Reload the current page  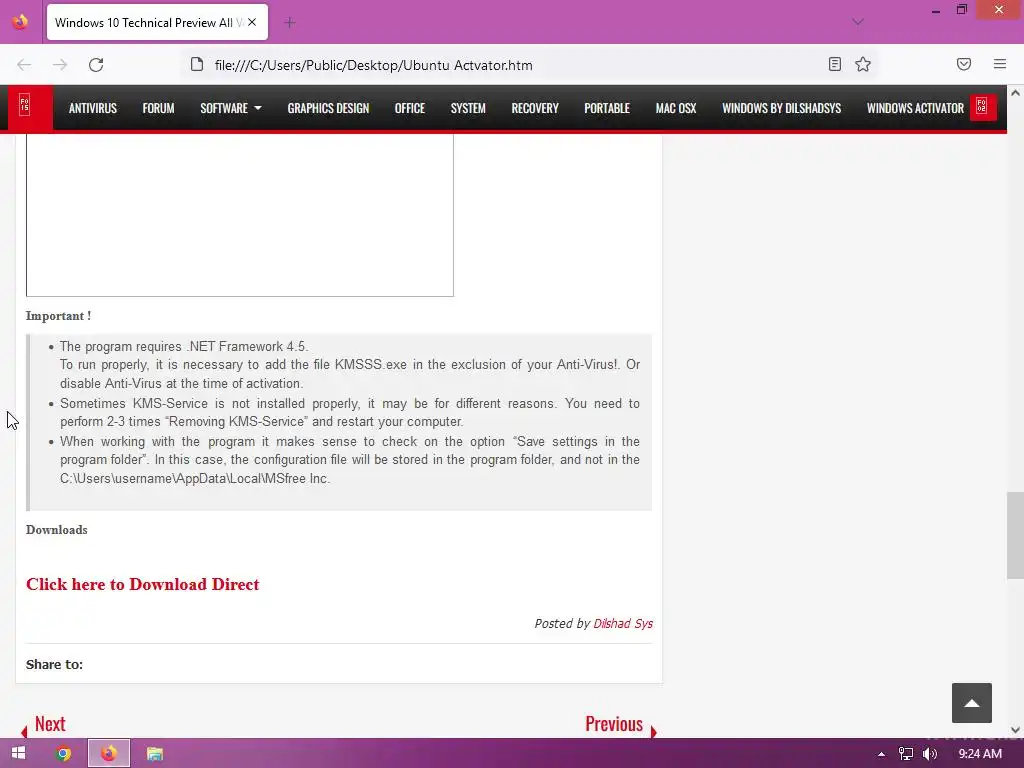[x=96, y=65]
